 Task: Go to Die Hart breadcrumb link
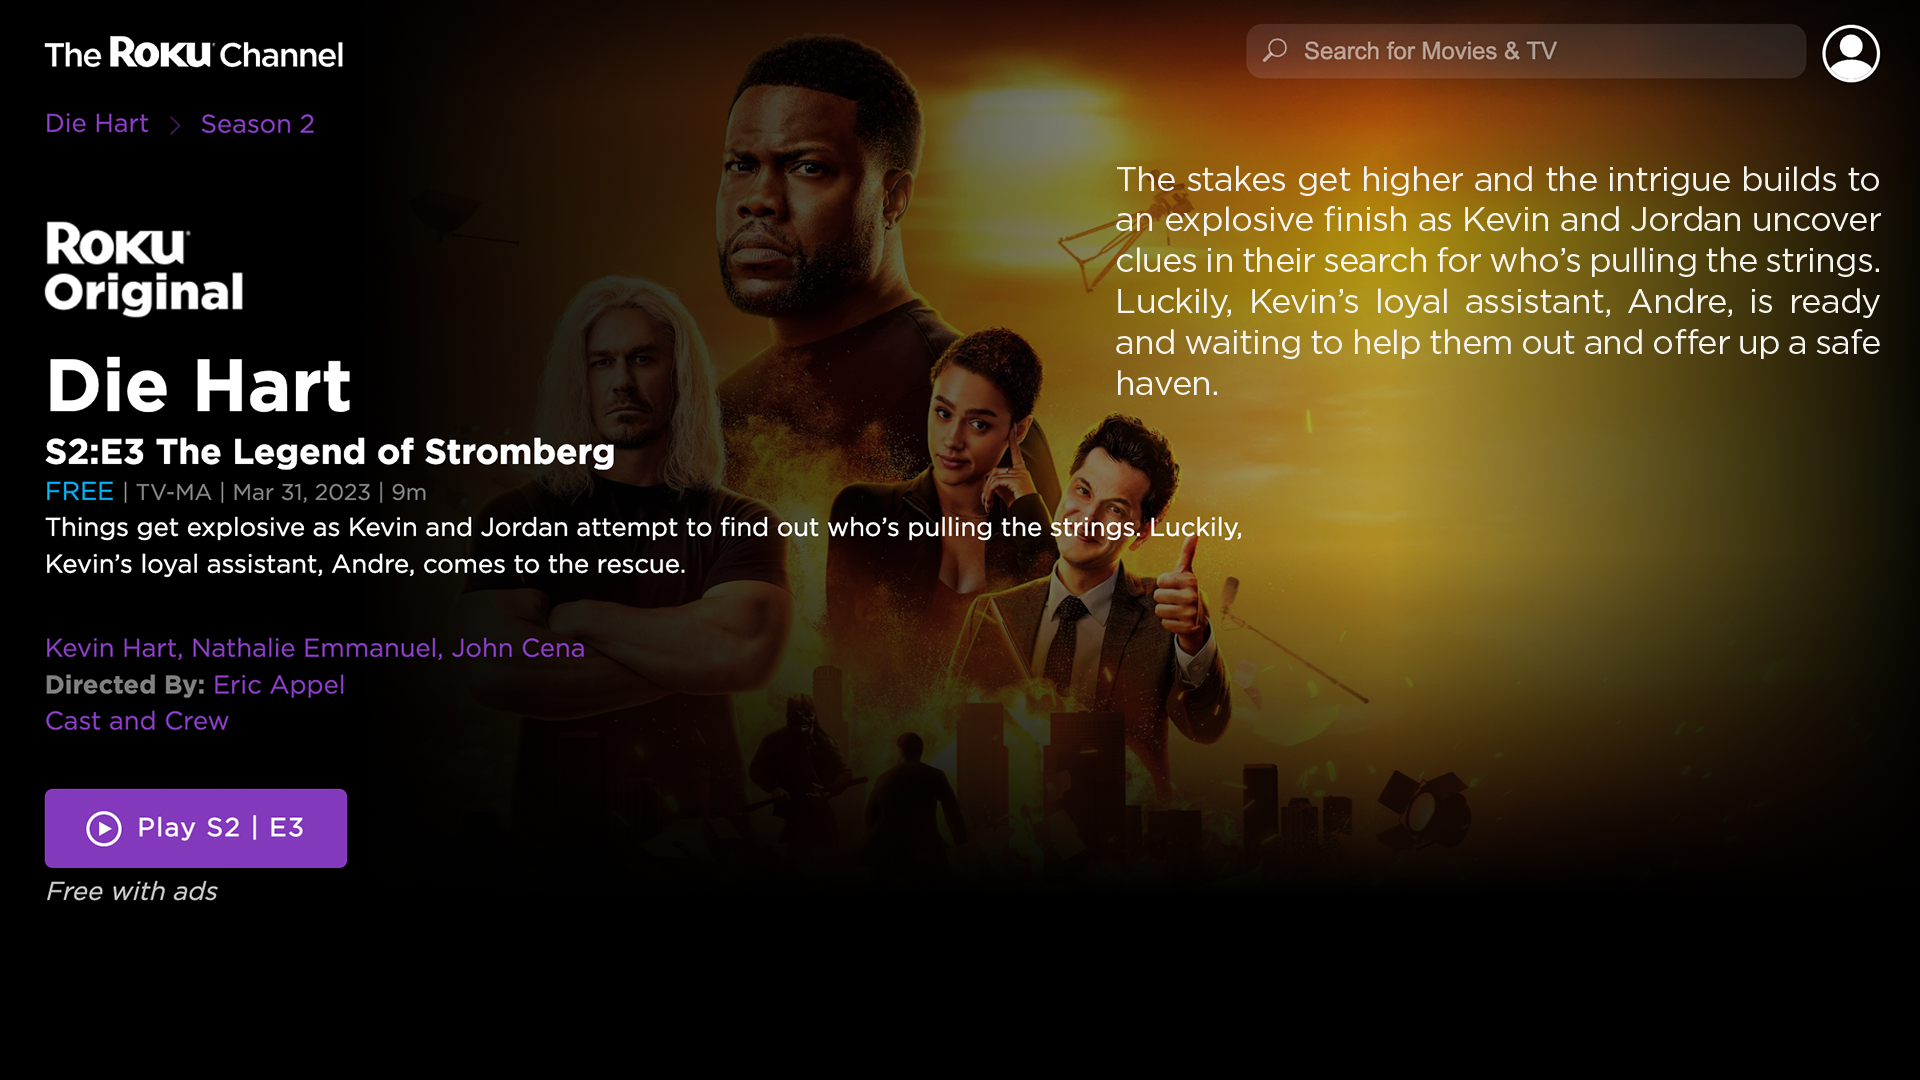[97, 123]
